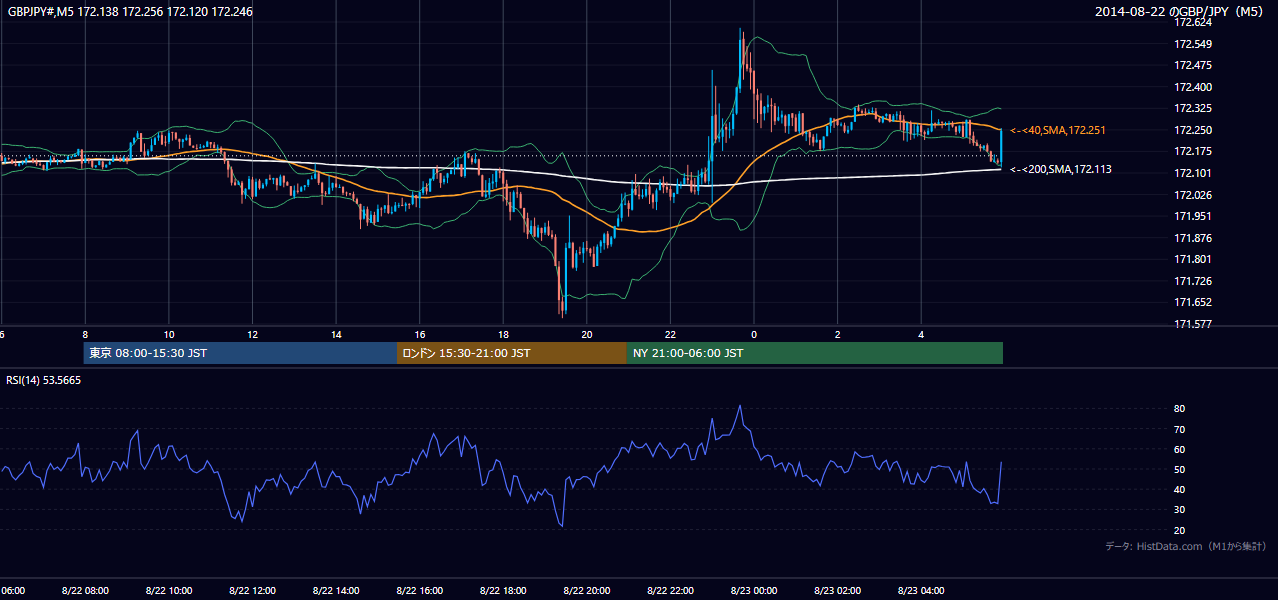The image size is (1278, 600).
Task: Click the RSI(14) 53.5665 indicator label
Action: tap(44, 380)
